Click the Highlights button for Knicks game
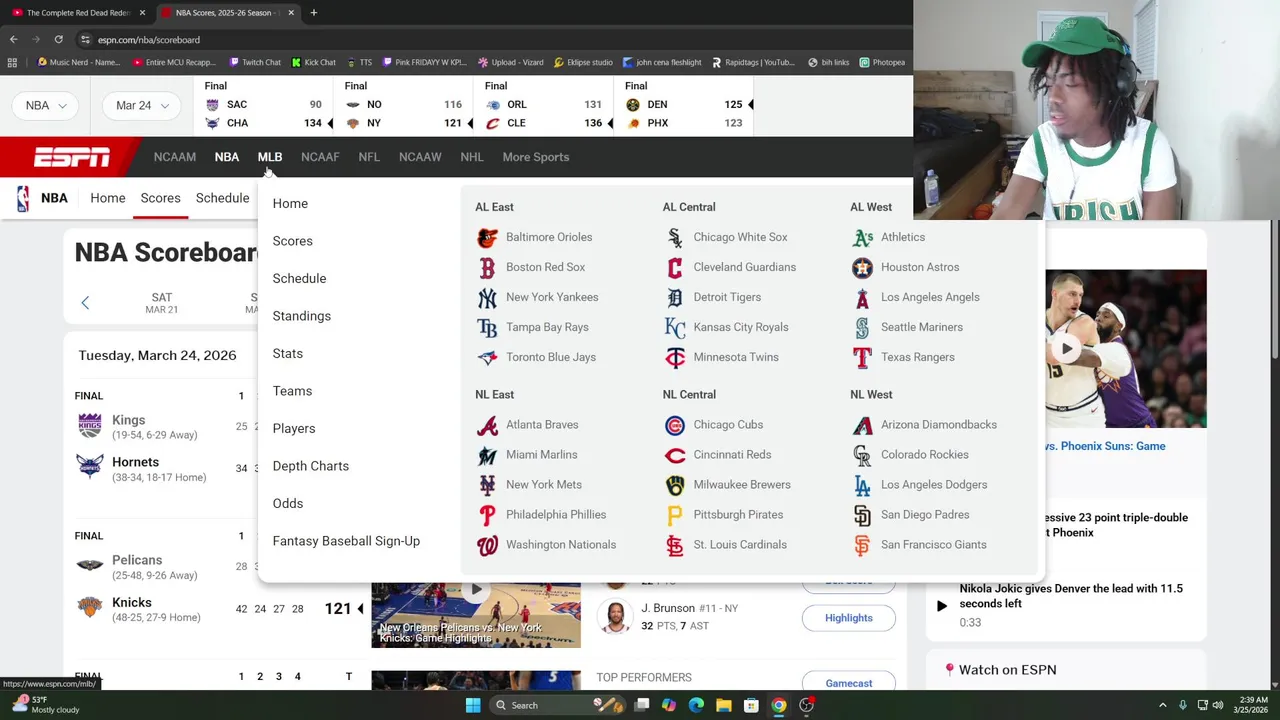1280x720 pixels. (x=849, y=618)
